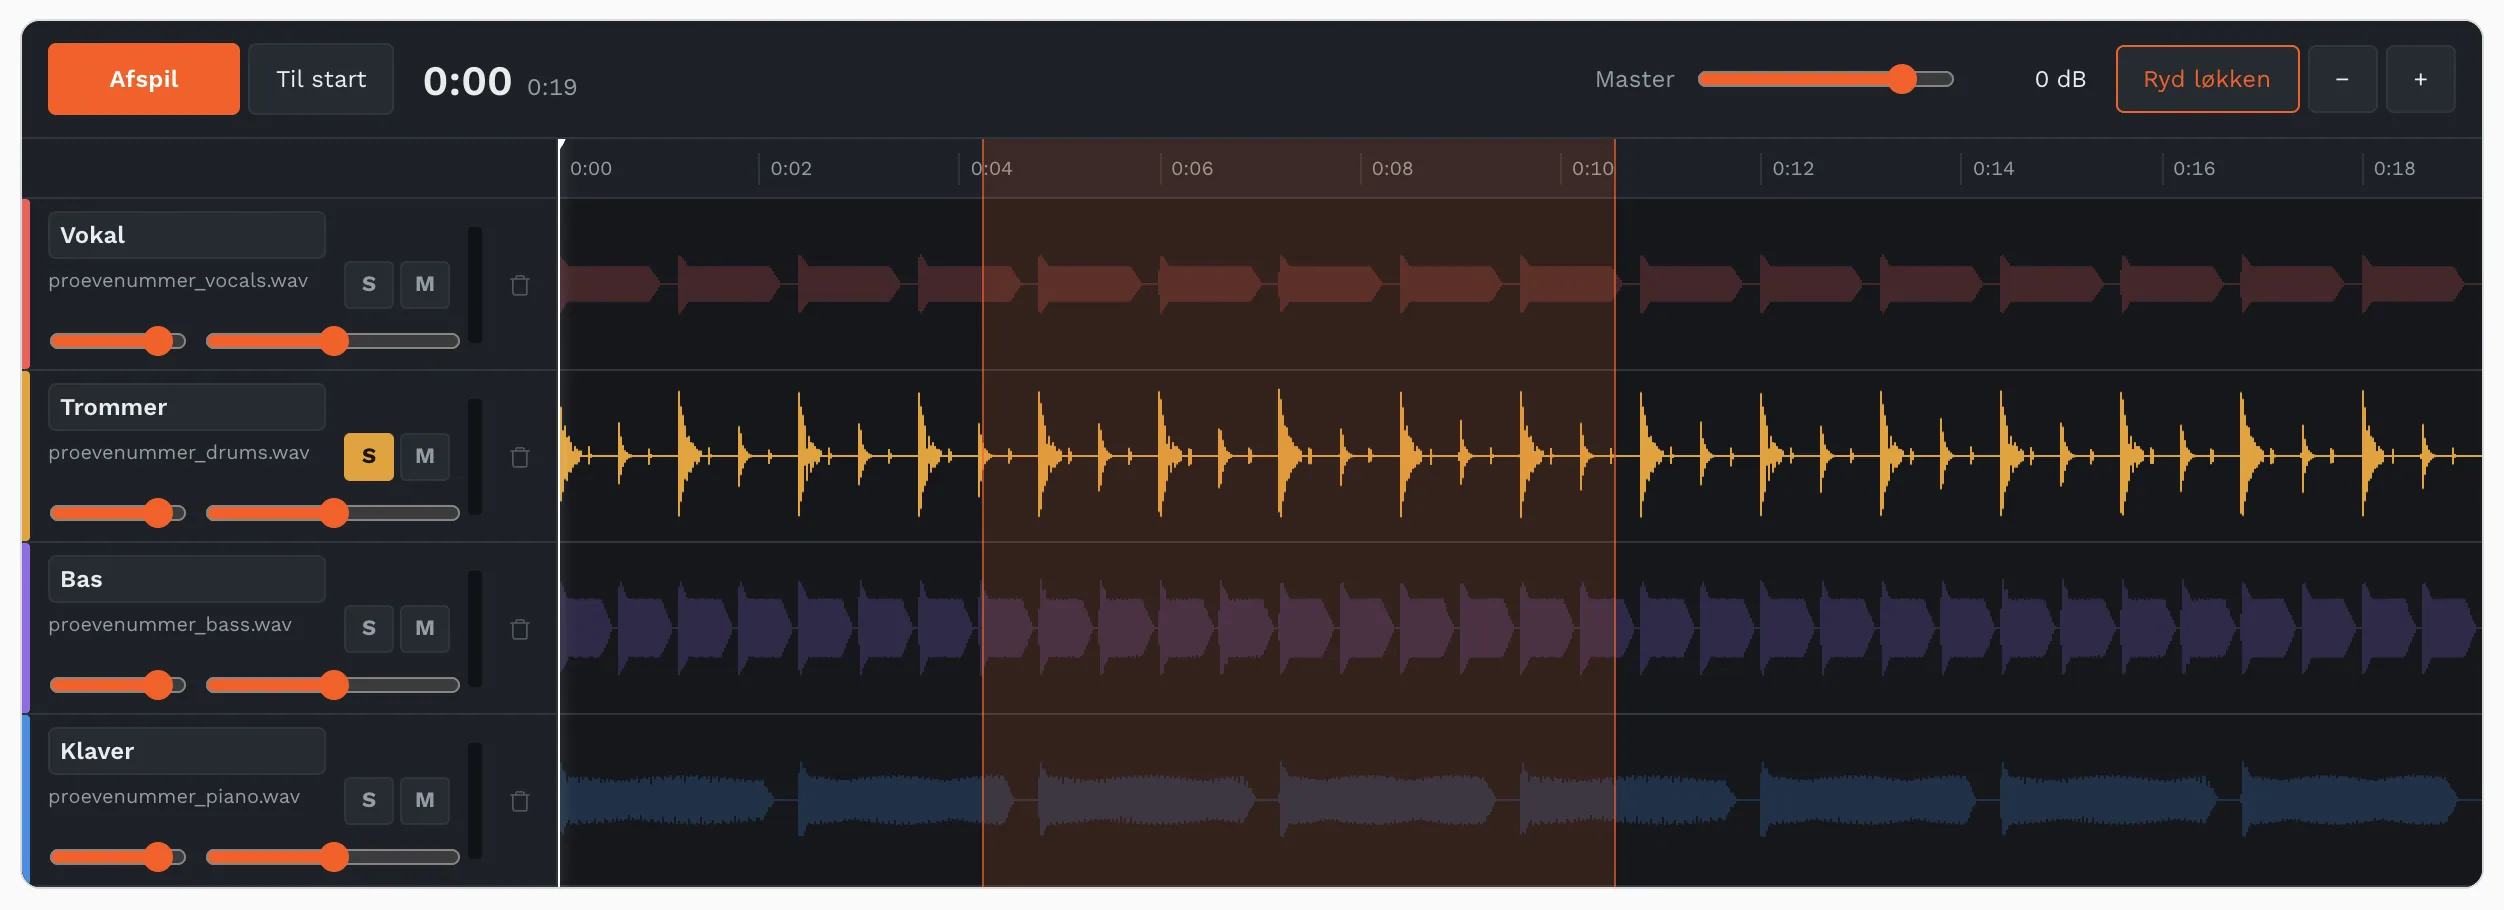The height and width of the screenshot is (910, 2504).
Task: Click Til start to rewind
Action: (x=321, y=79)
